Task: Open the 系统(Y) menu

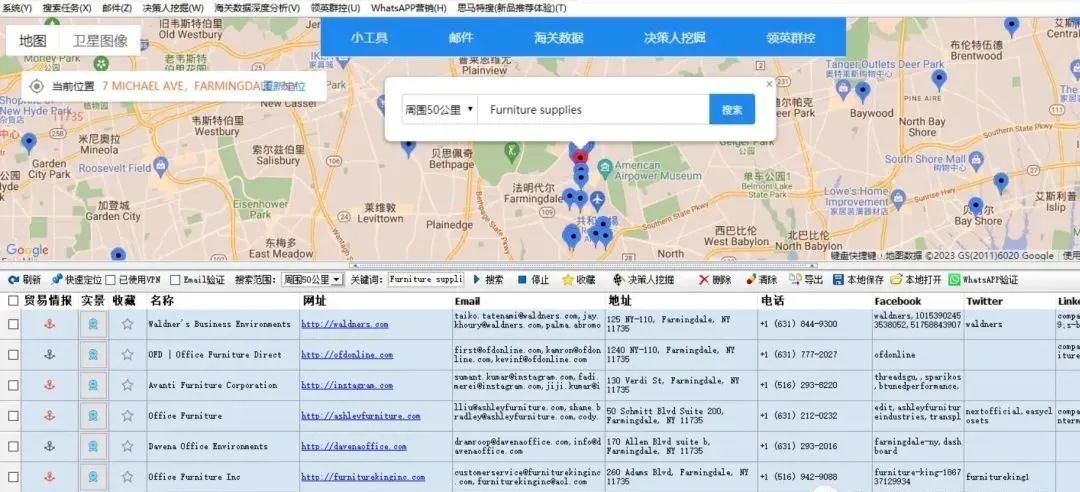Action: click(x=17, y=8)
